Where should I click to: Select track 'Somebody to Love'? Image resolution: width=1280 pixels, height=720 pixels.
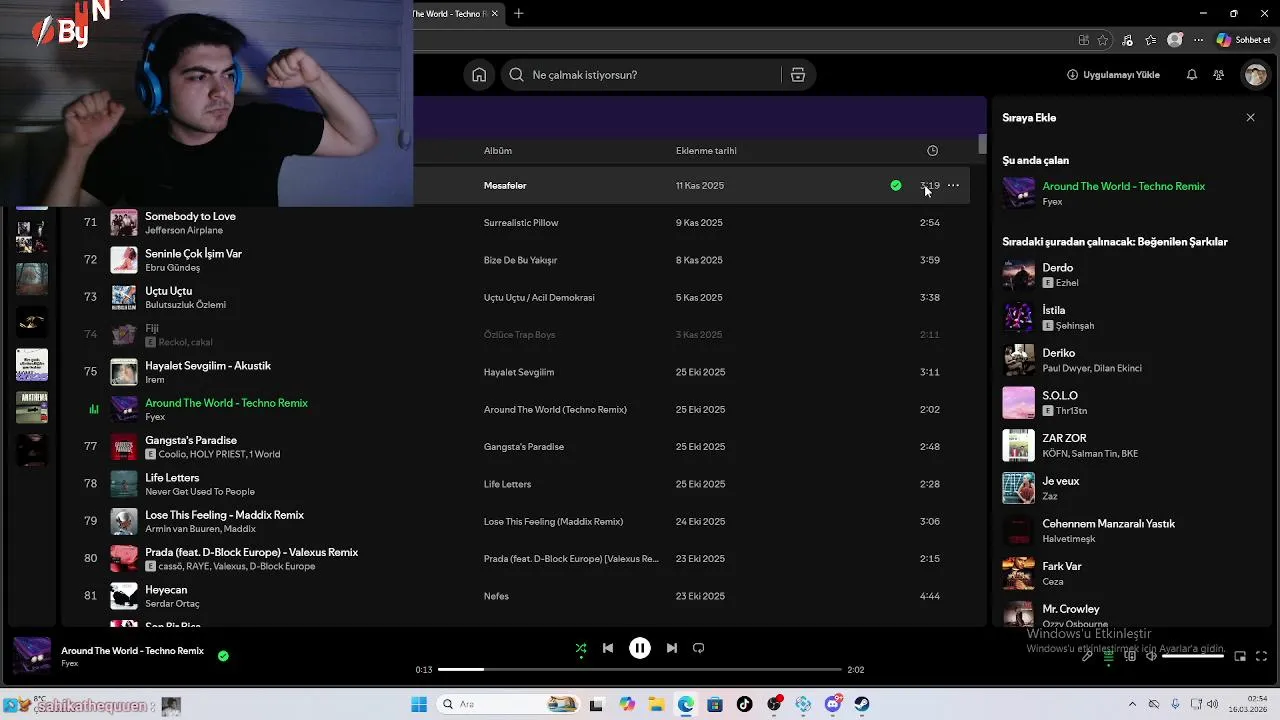190,216
